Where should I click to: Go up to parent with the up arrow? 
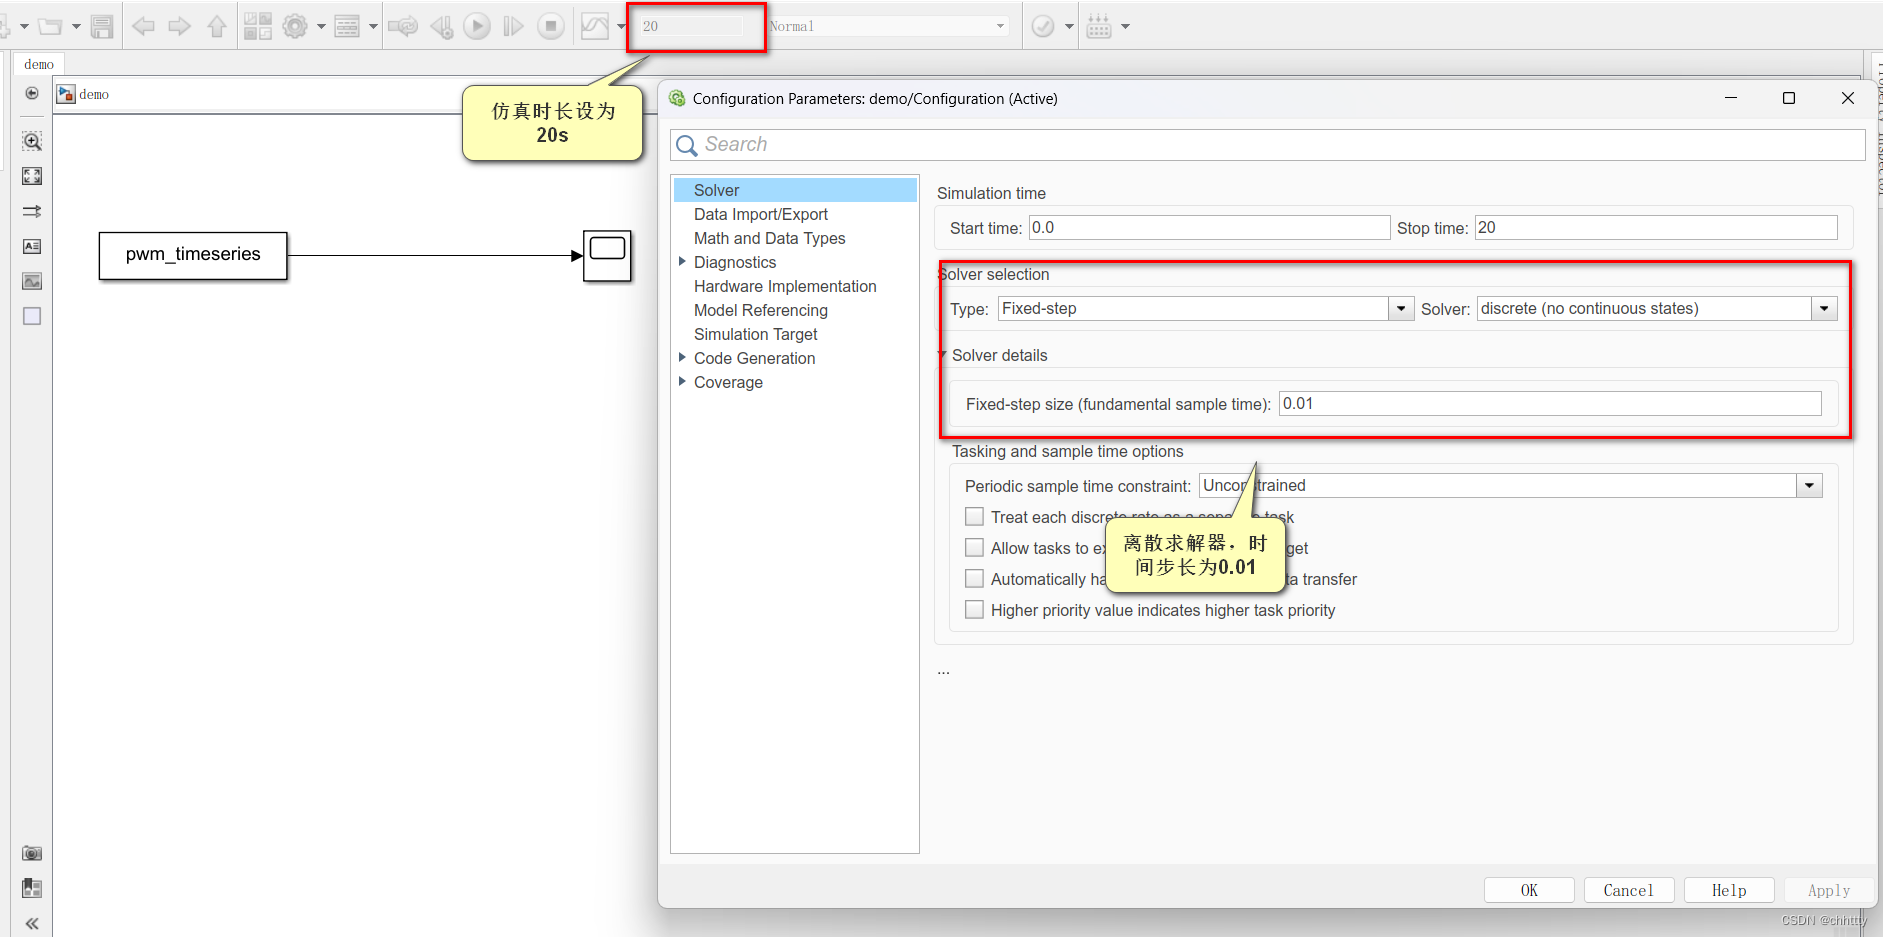(216, 27)
